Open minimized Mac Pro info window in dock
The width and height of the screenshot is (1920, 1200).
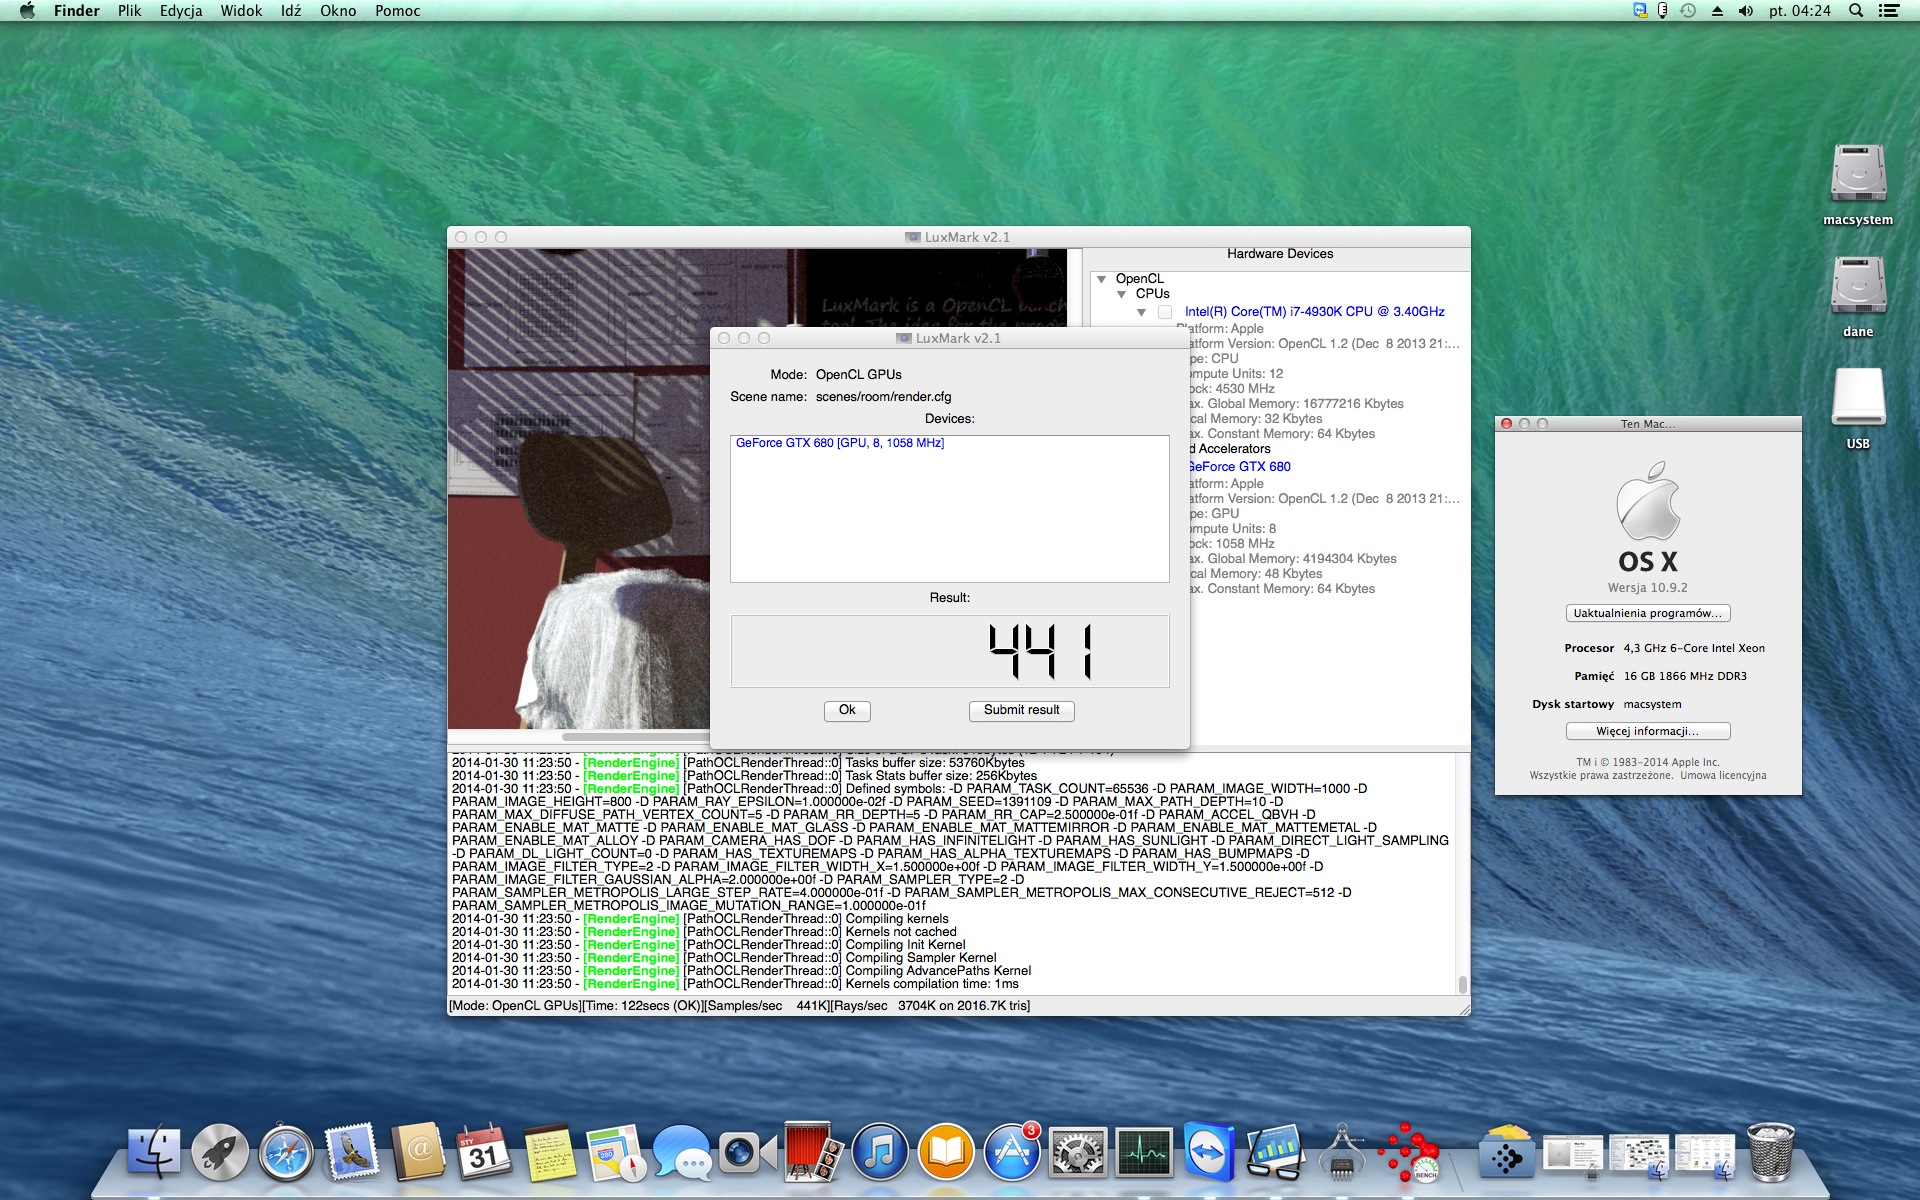point(1573,1155)
